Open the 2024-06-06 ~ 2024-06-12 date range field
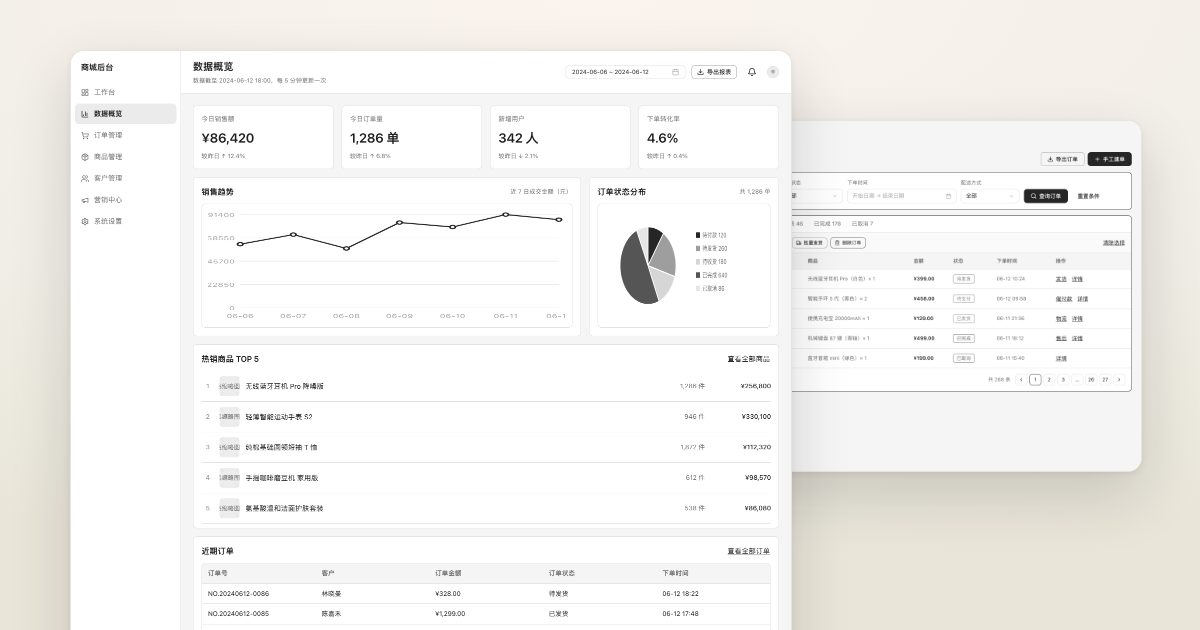 (x=625, y=72)
